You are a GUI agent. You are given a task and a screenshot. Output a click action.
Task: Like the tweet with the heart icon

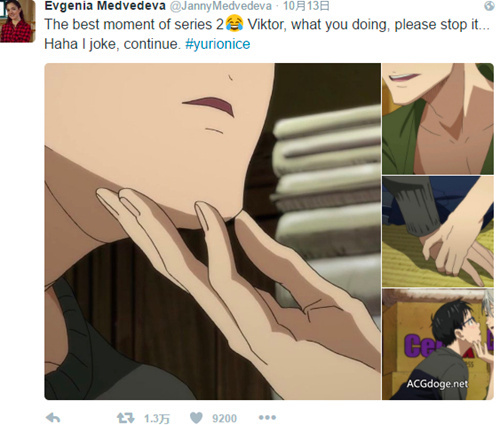(x=196, y=418)
